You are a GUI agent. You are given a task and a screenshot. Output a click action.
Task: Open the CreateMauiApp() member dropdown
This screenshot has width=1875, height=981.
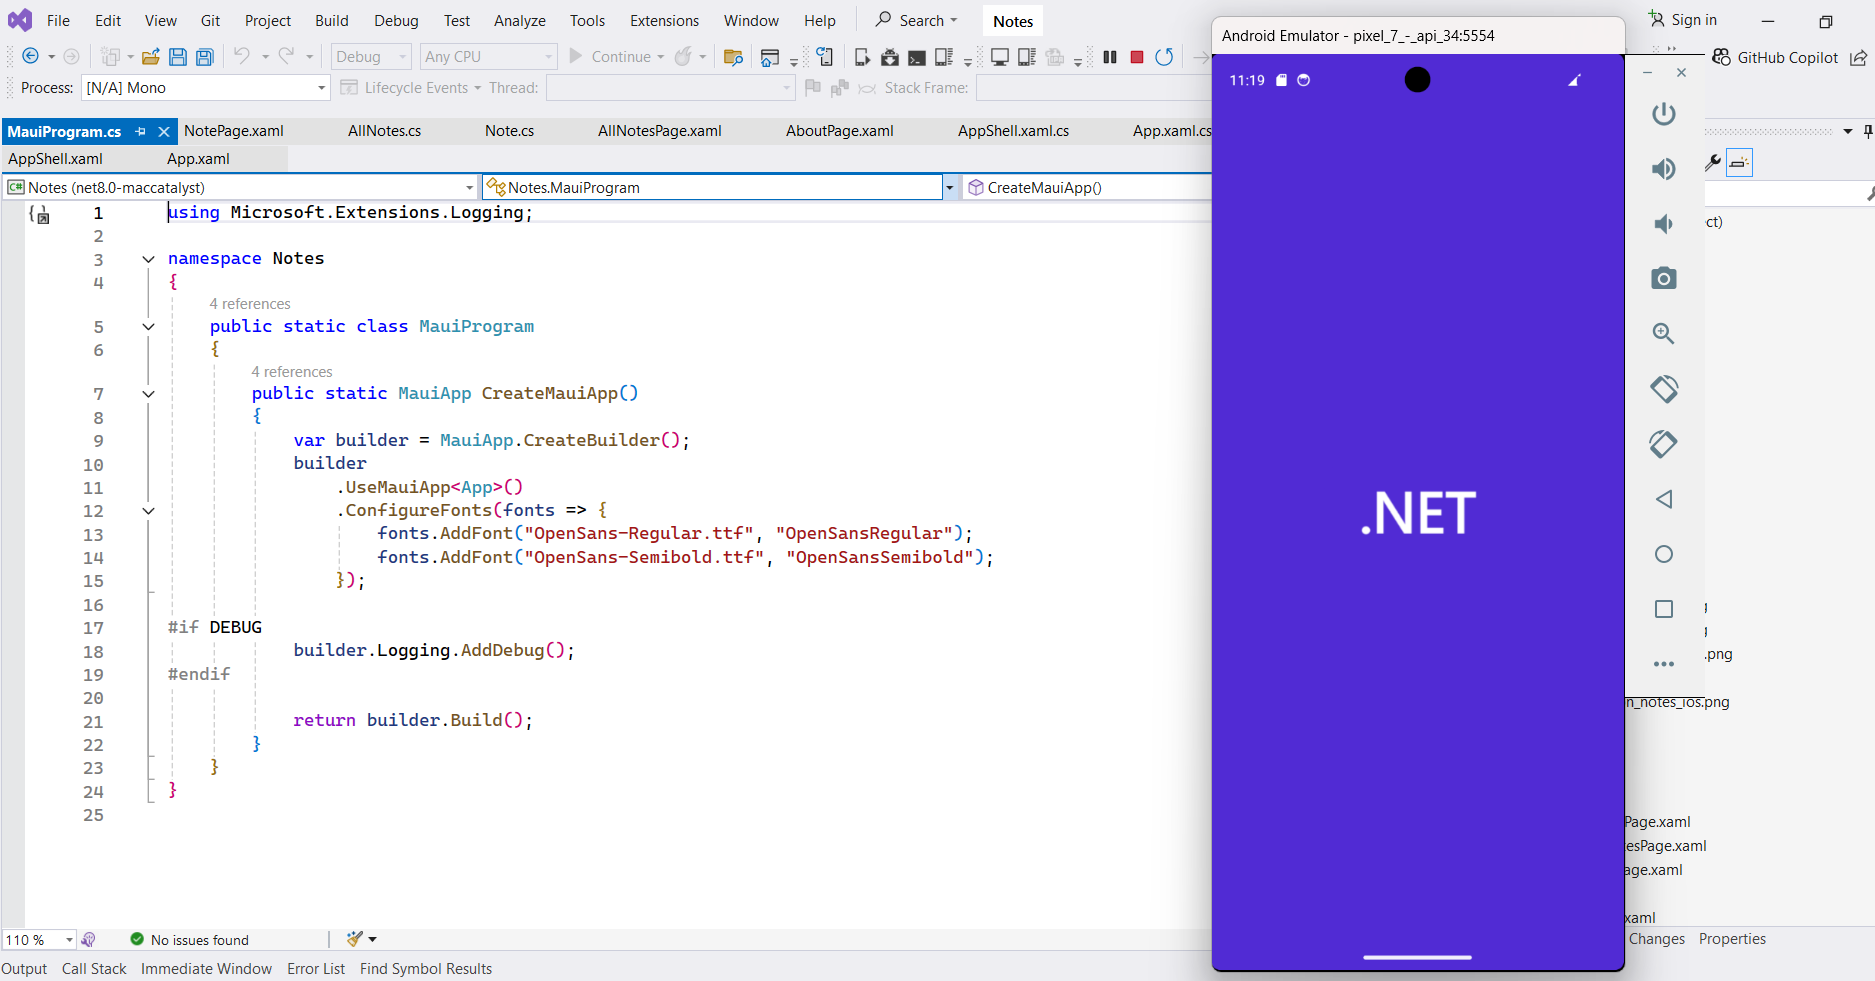1087,187
